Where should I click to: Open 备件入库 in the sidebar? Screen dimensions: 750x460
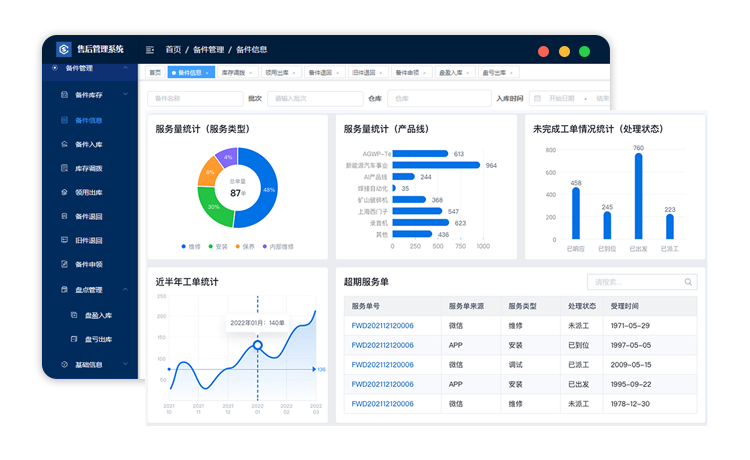89,144
